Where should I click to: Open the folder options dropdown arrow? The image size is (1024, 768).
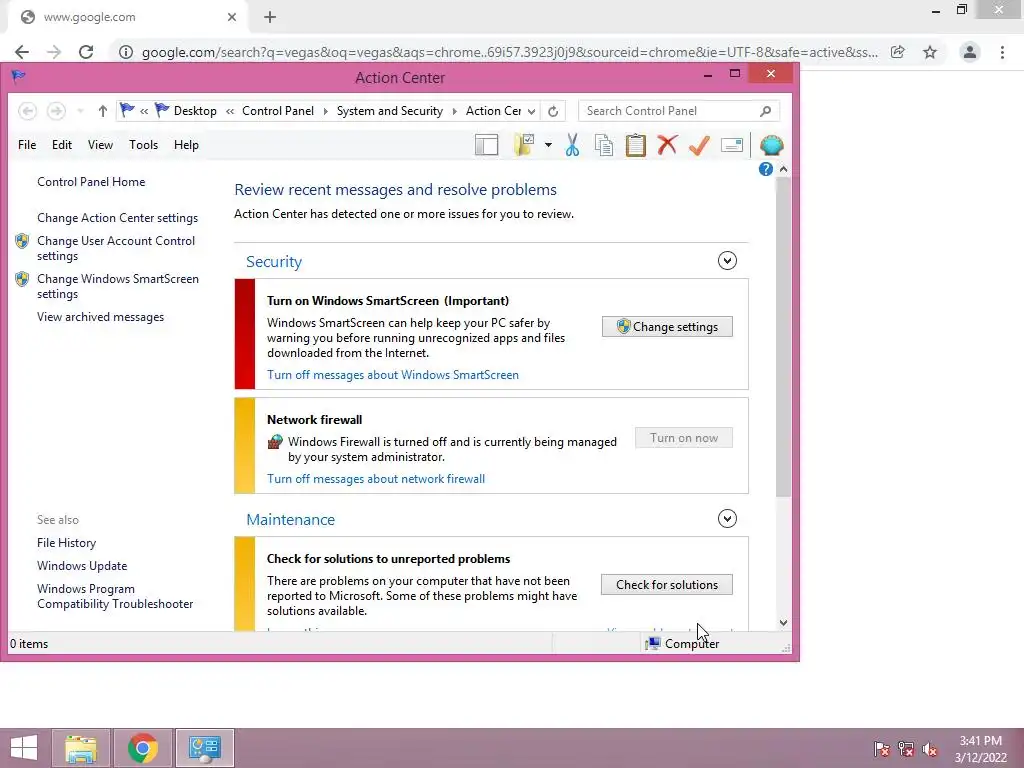548,145
